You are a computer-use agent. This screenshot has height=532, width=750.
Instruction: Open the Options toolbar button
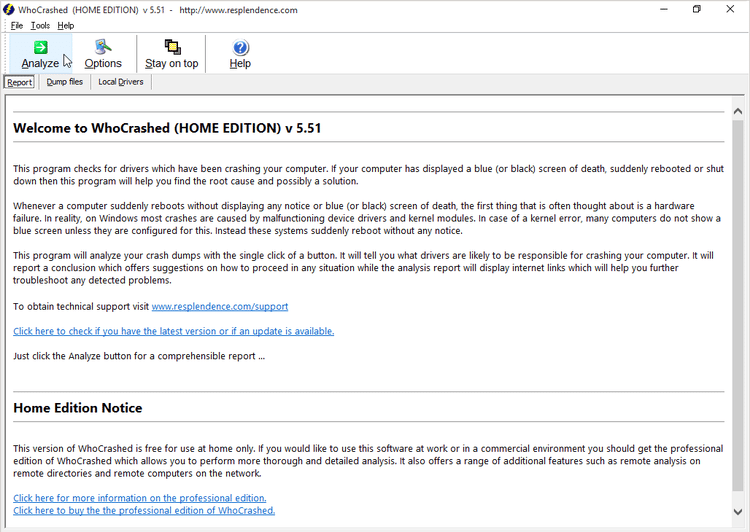(103, 54)
